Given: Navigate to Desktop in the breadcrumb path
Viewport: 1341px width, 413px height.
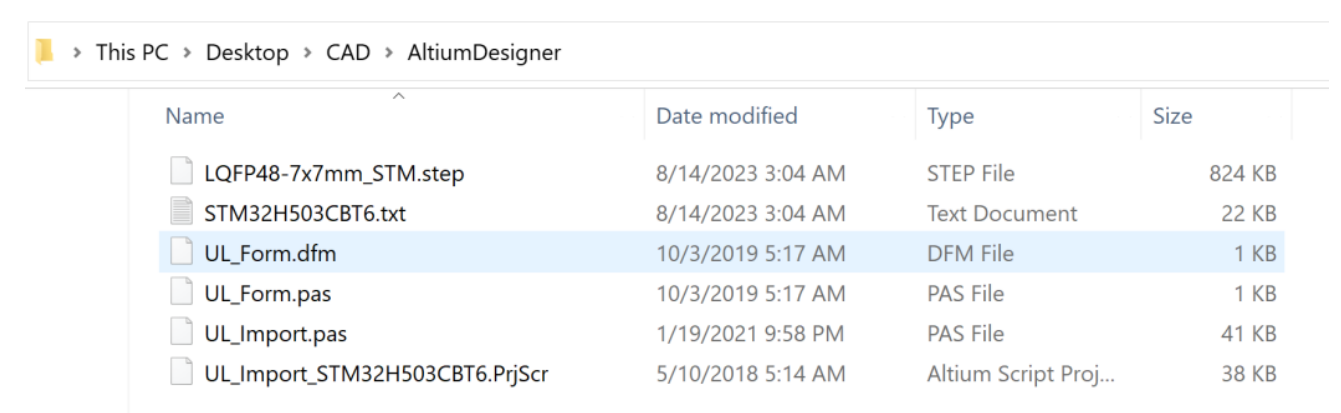Looking at the screenshot, I should tap(247, 52).
